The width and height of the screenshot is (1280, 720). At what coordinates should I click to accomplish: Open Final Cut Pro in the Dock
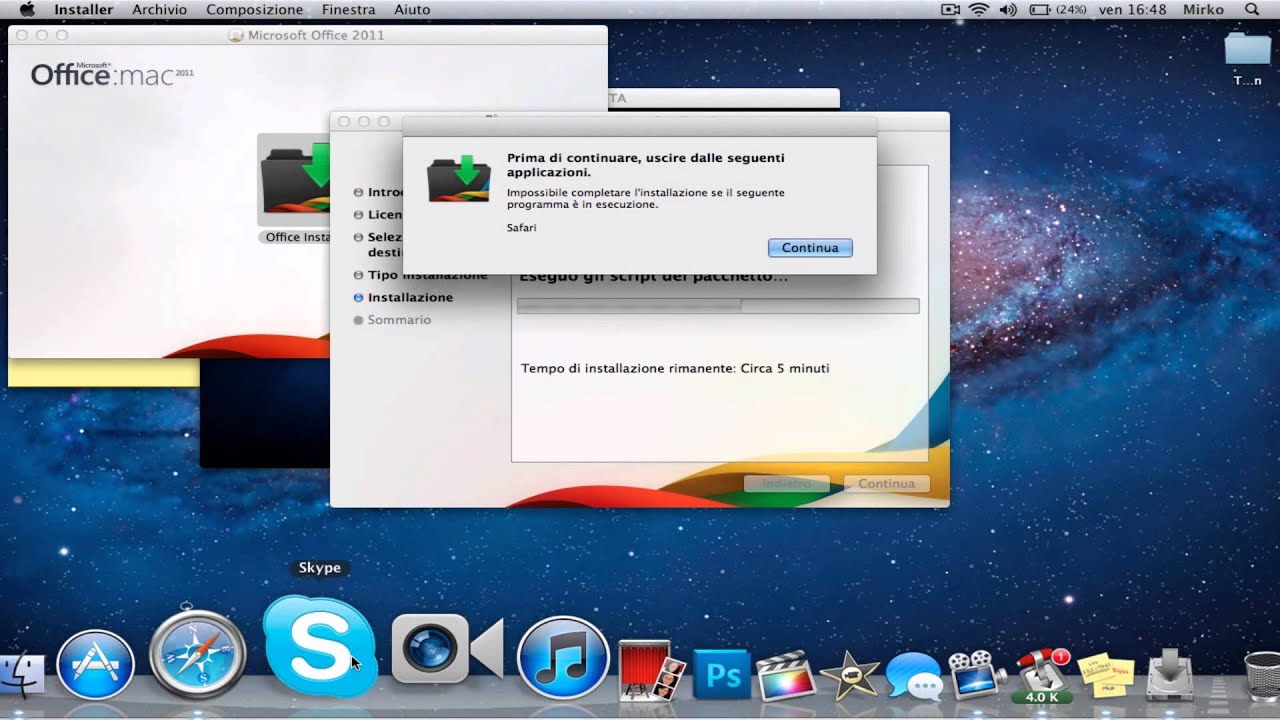click(785, 677)
